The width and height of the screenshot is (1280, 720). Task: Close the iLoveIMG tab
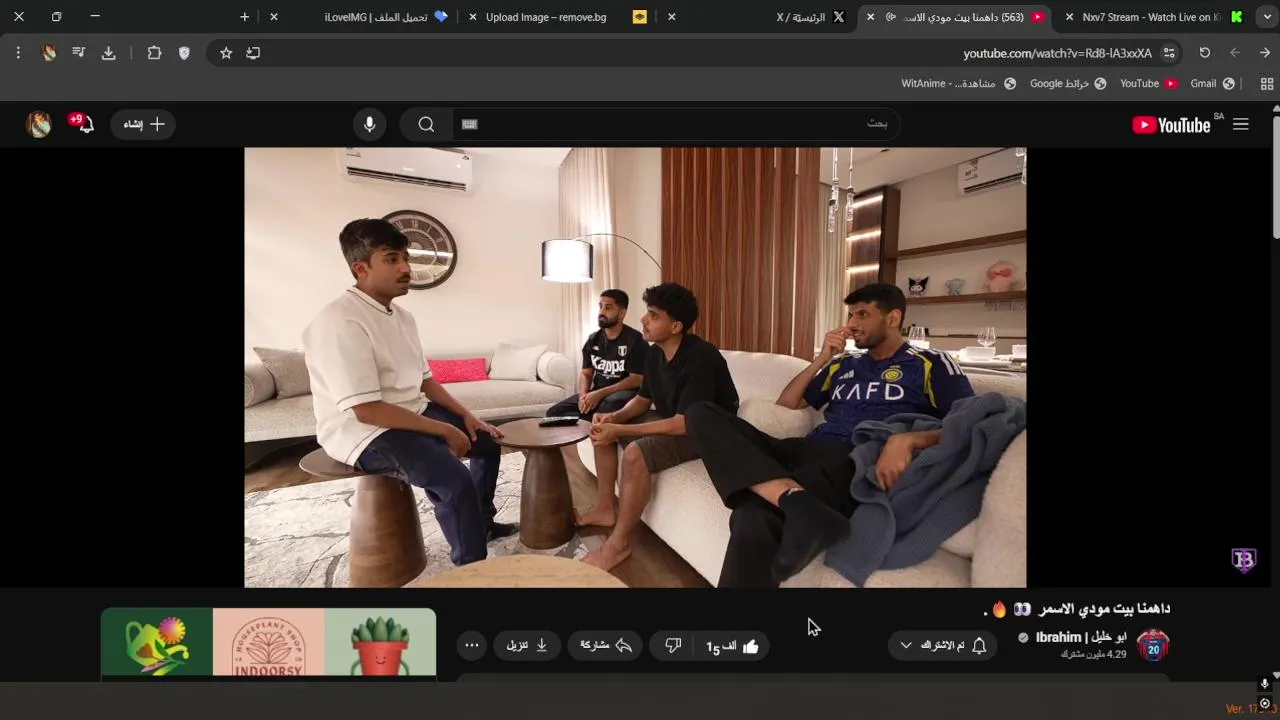point(274,17)
